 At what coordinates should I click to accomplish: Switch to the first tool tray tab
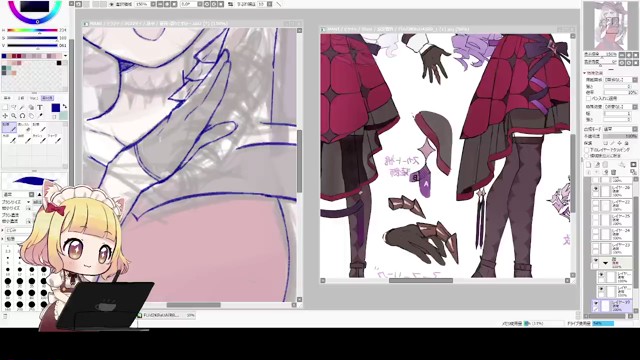point(8,98)
